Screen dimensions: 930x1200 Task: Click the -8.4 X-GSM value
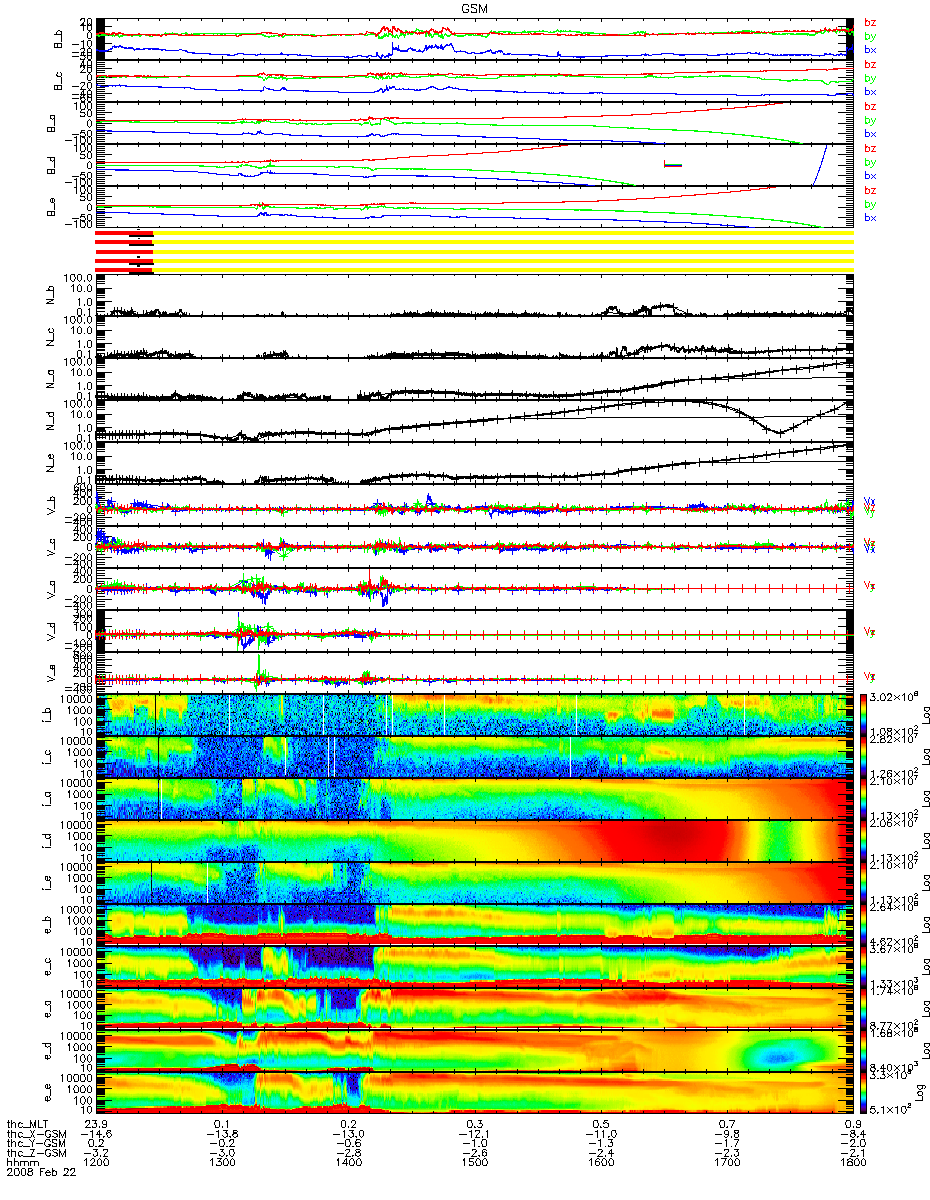coord(852,1134)
